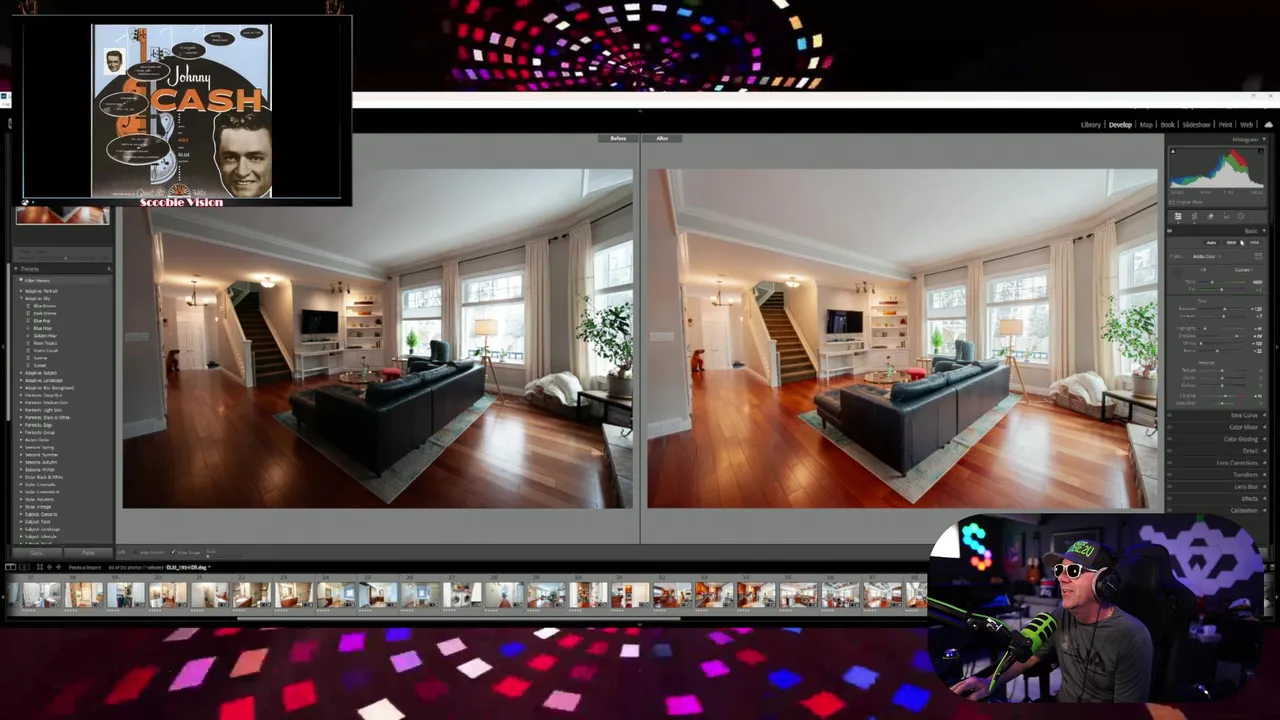Screen dimensions: 1280x720
Task: Select the Red Eye correction tool
Action: [1226, 216]
